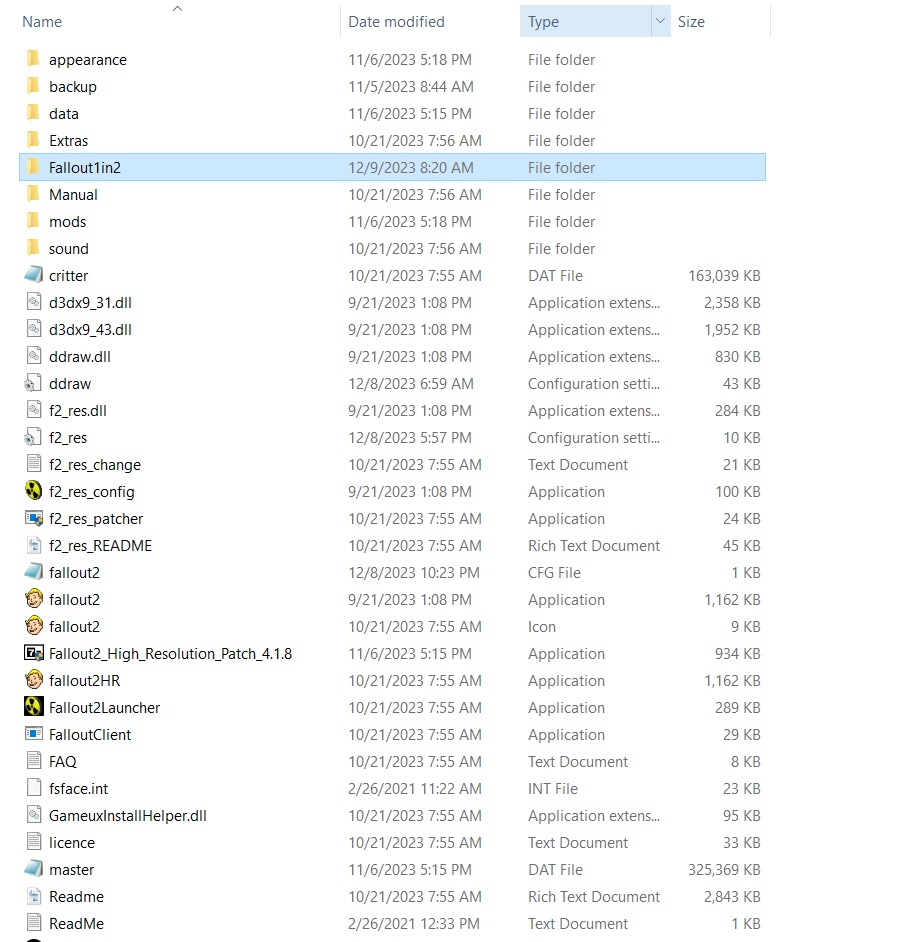Select the Manual folder icon
897x942 pixels.
coord(34,194)
